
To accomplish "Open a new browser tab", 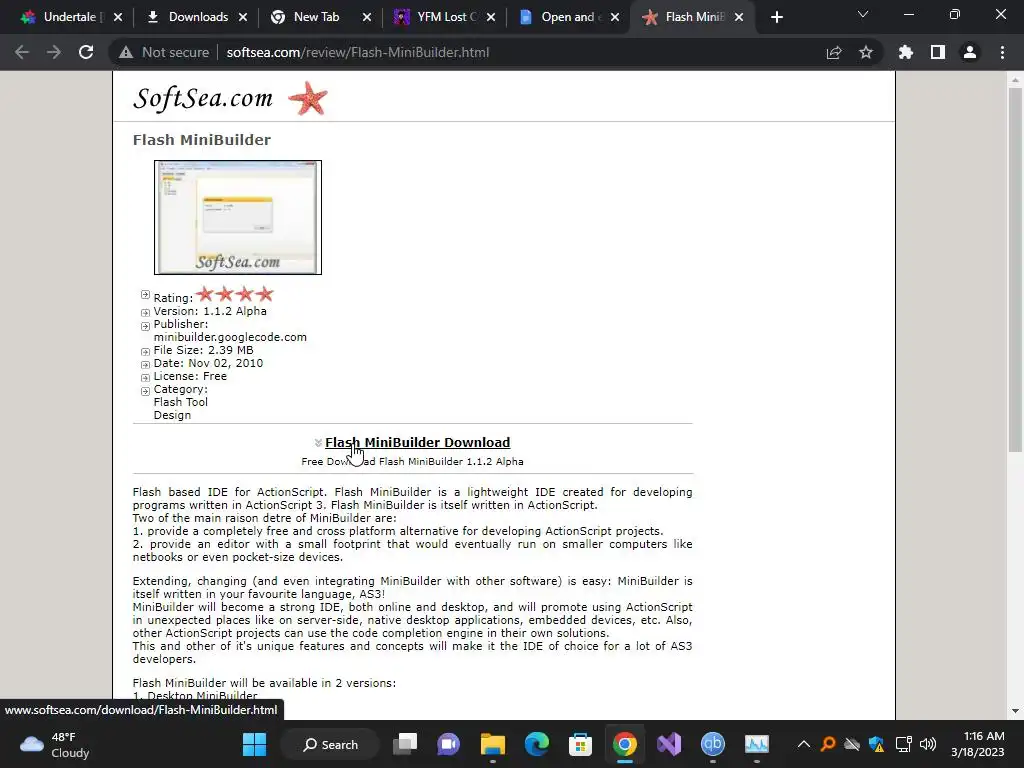I will [x=776, y=17].
